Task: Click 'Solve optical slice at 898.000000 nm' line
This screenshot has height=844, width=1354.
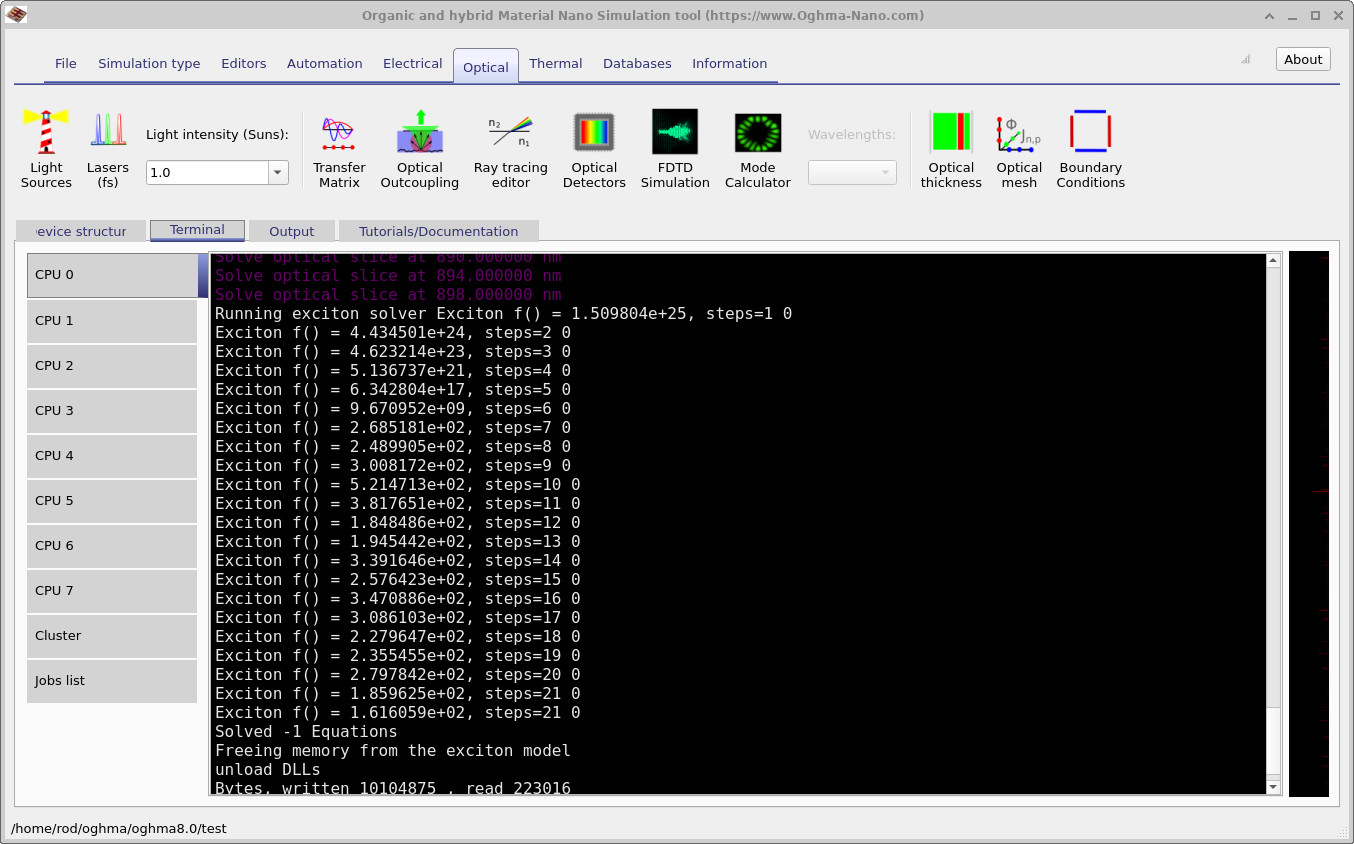Action: [x=388, y=295]
